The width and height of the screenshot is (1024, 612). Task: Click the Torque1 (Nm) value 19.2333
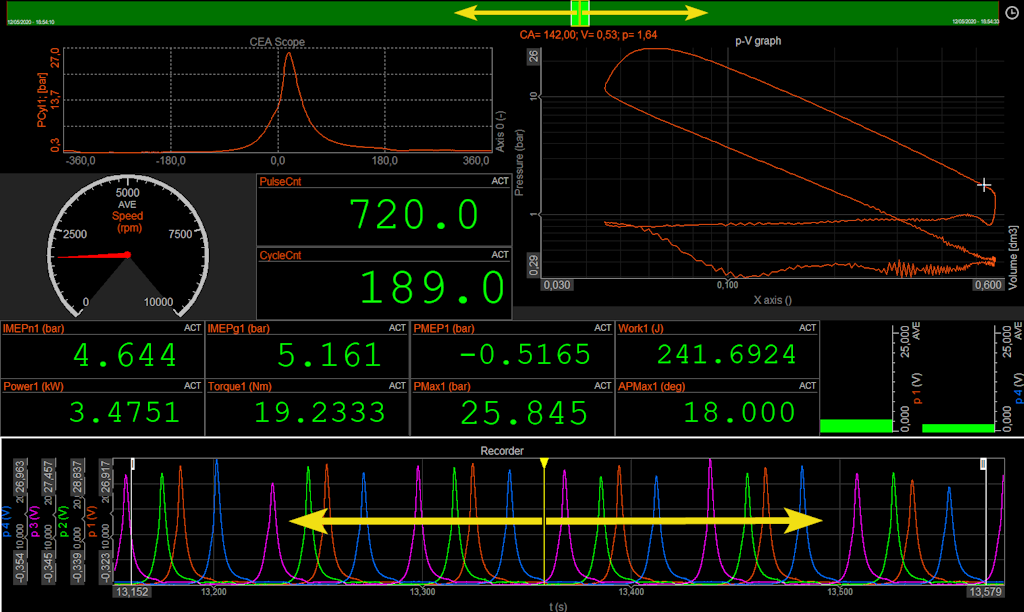[x=319, y=413]
